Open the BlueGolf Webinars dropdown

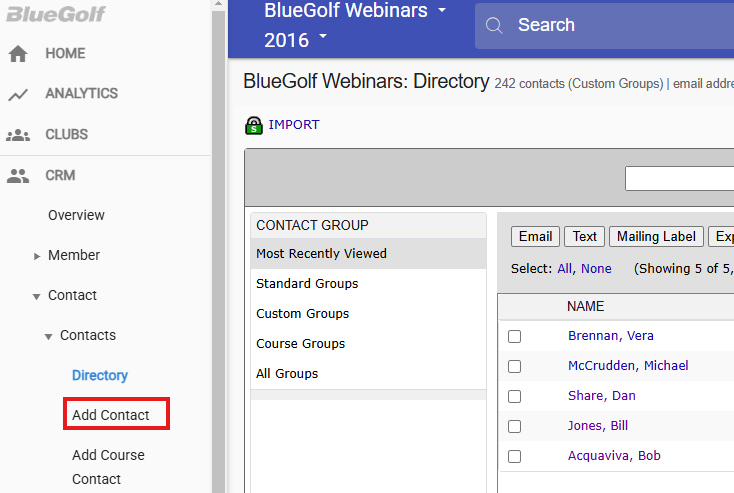point(355,11)
